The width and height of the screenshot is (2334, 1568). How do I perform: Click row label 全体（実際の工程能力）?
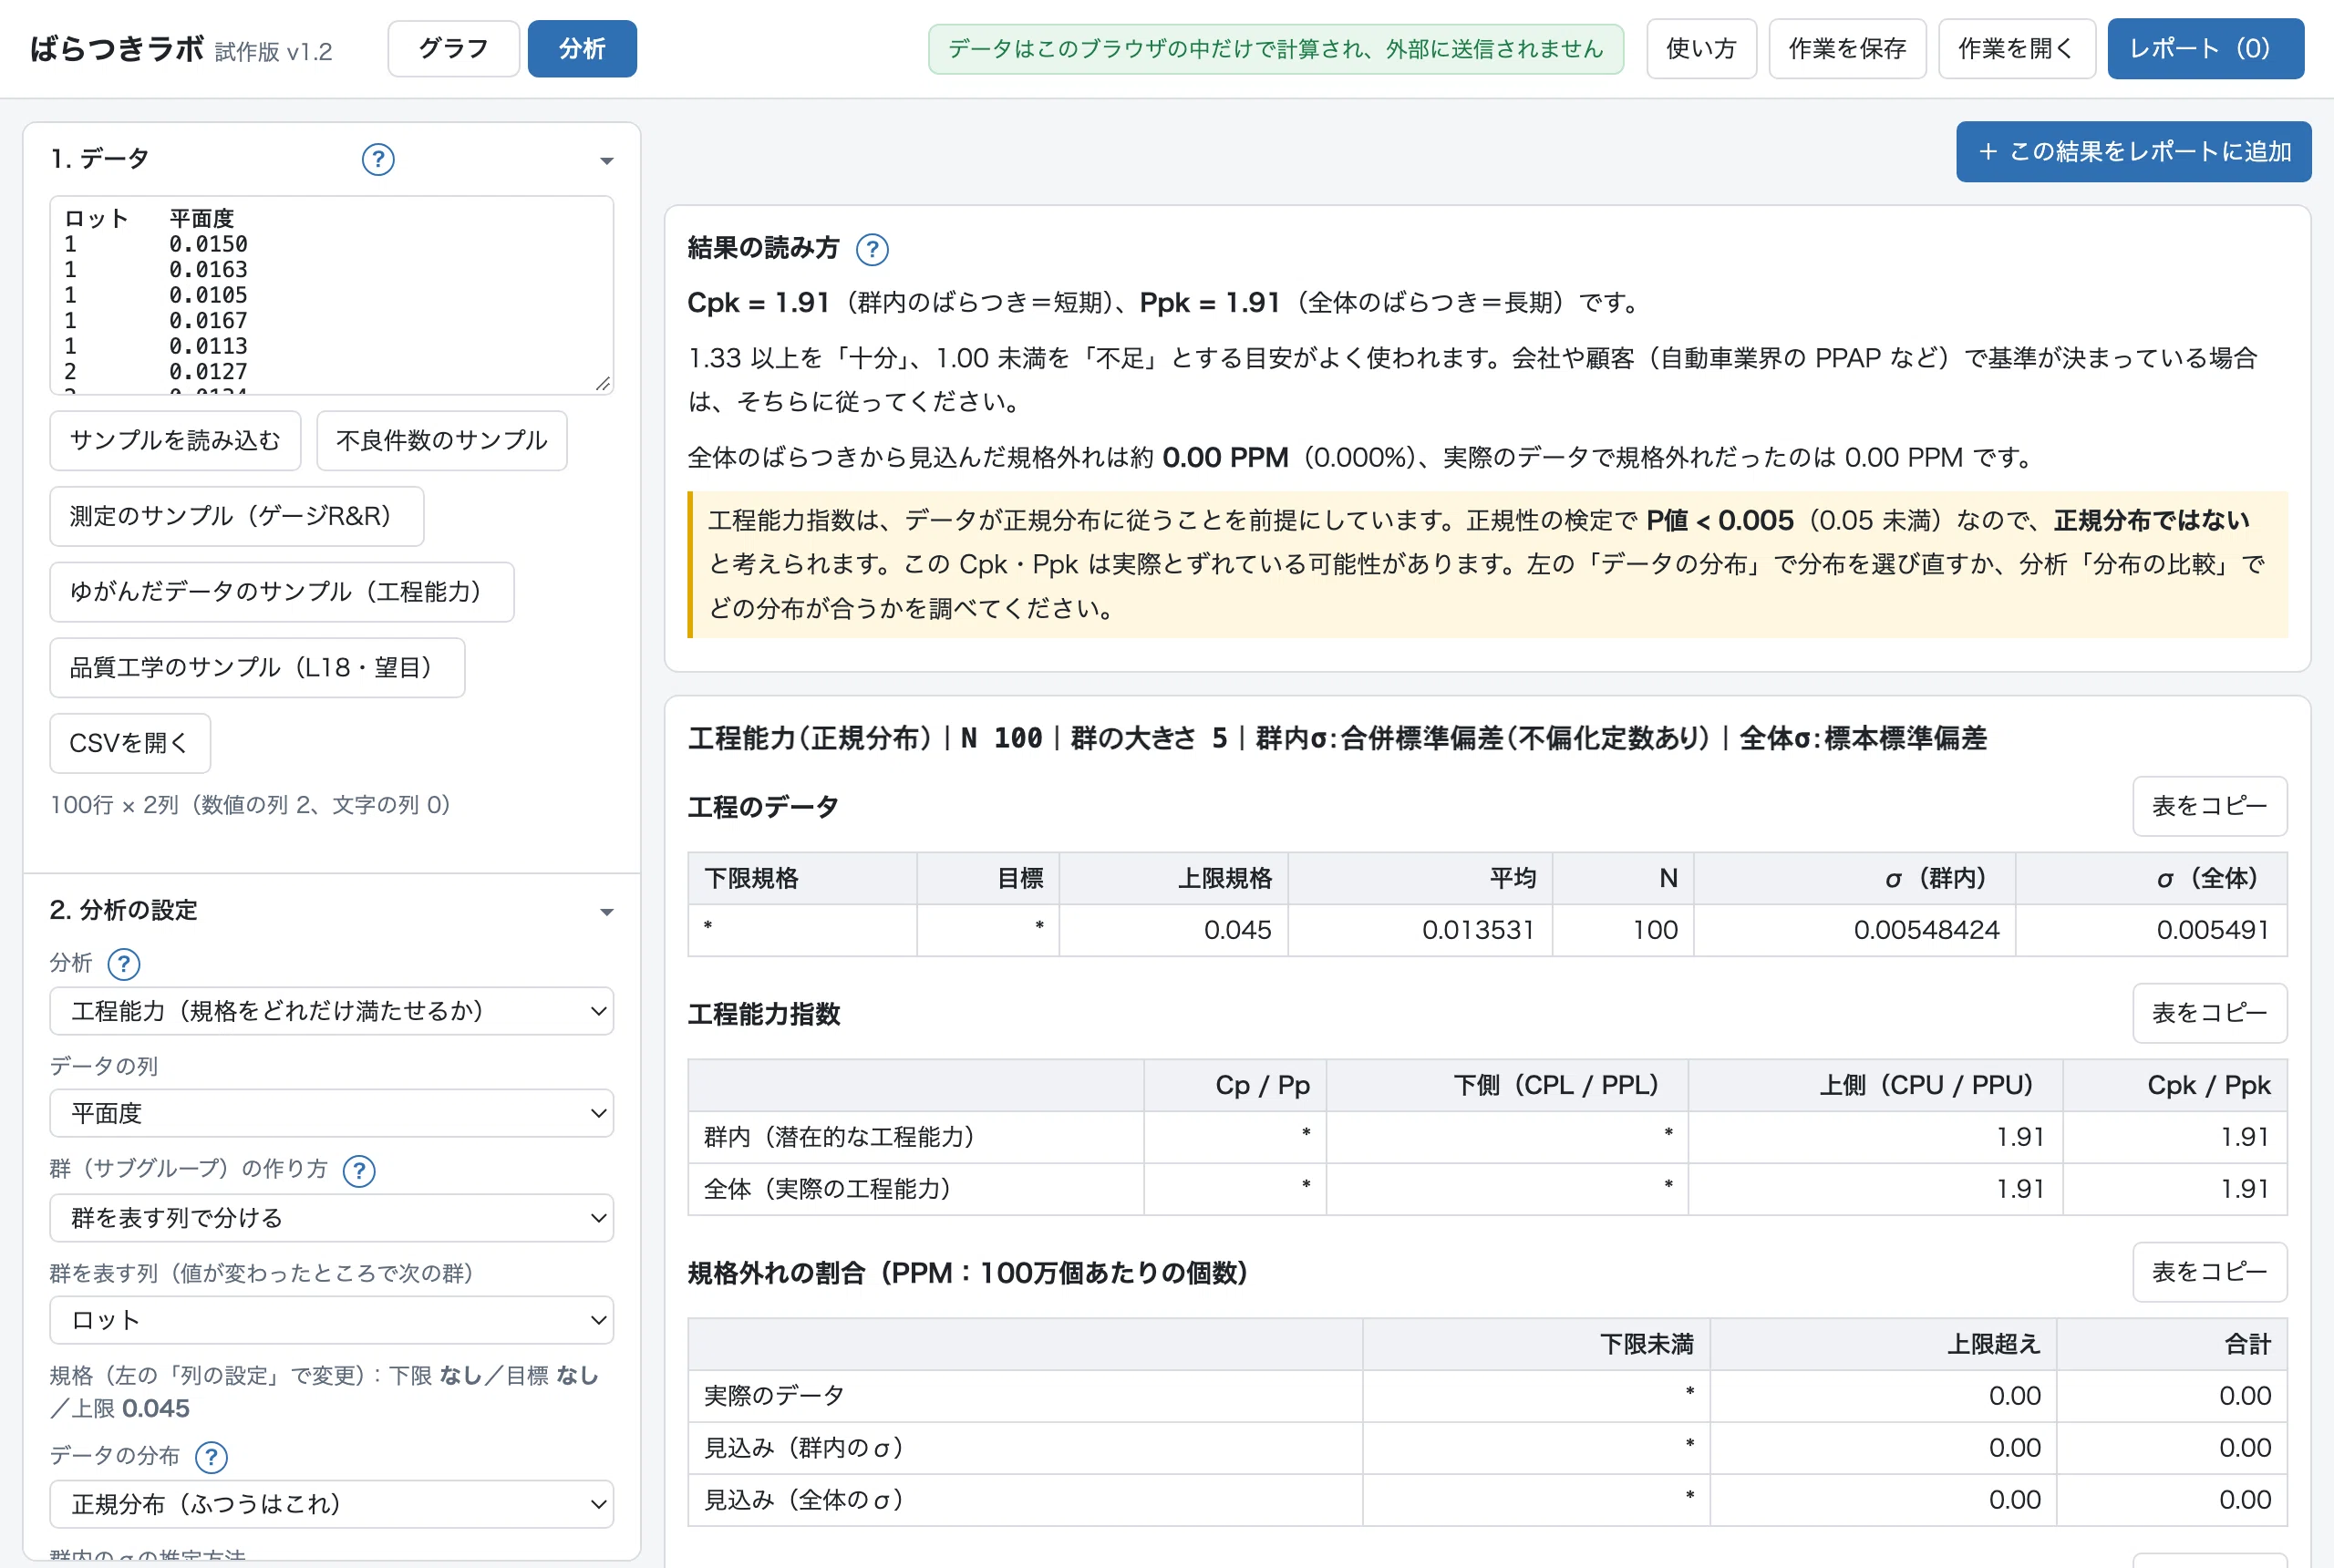pos(826,1189)
